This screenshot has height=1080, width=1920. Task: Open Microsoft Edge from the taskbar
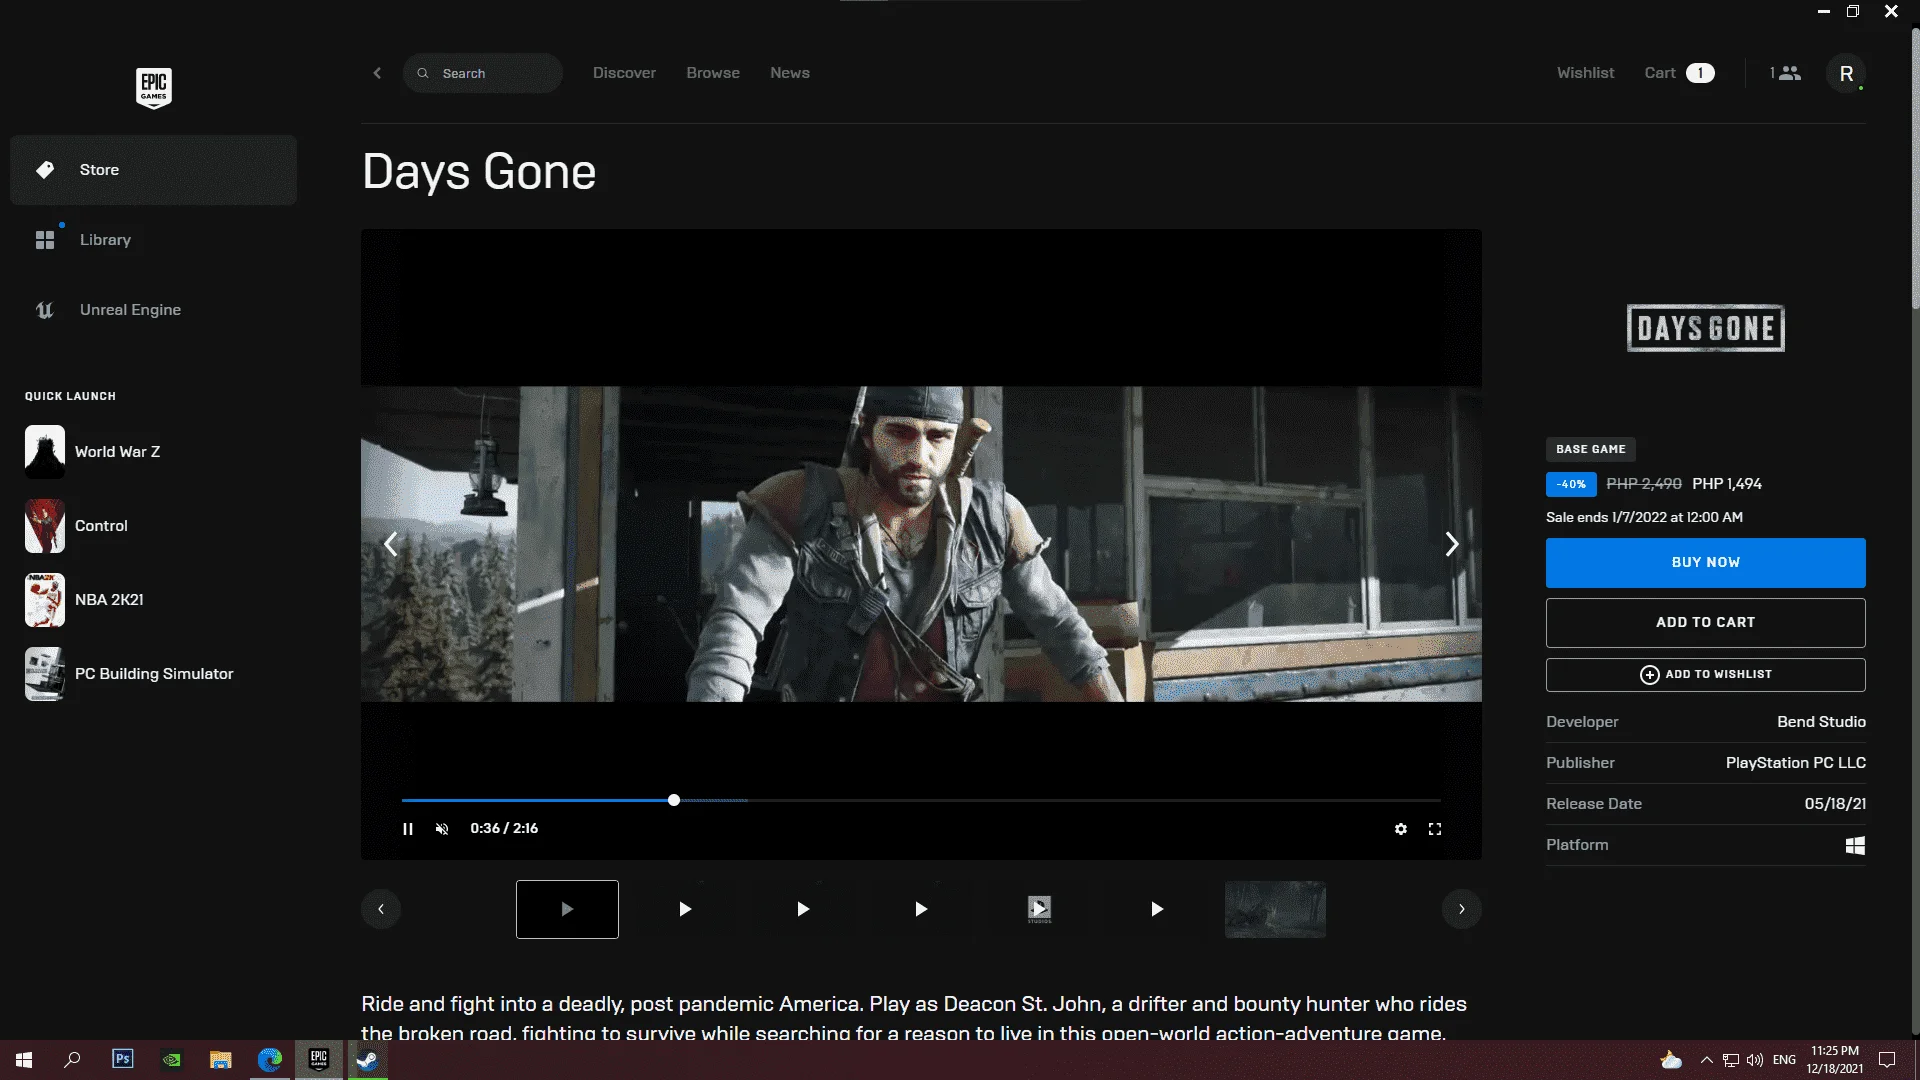(270, 1060)
